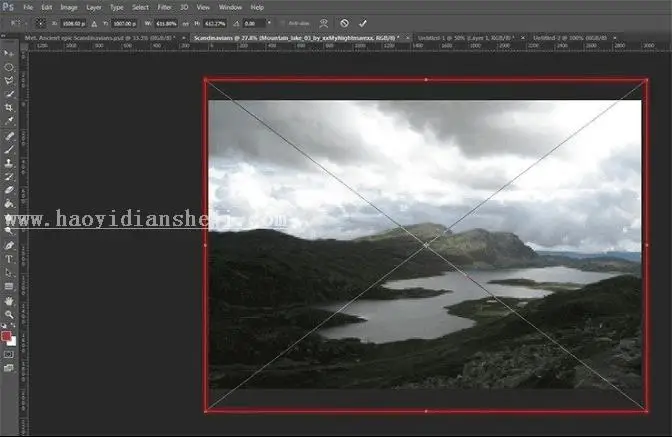
Task: Select the Hand tool
Action: click(9, 301)
